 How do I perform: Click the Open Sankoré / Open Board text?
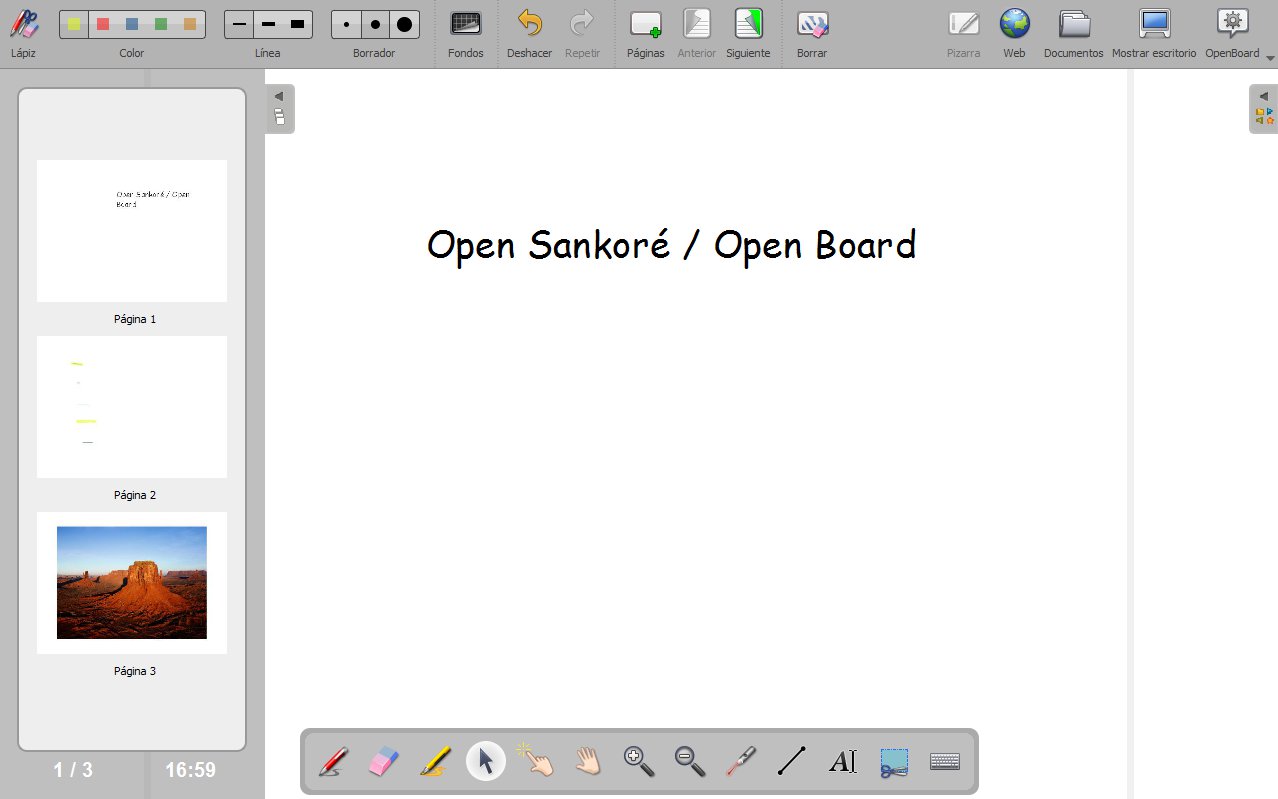click(671, 246)
